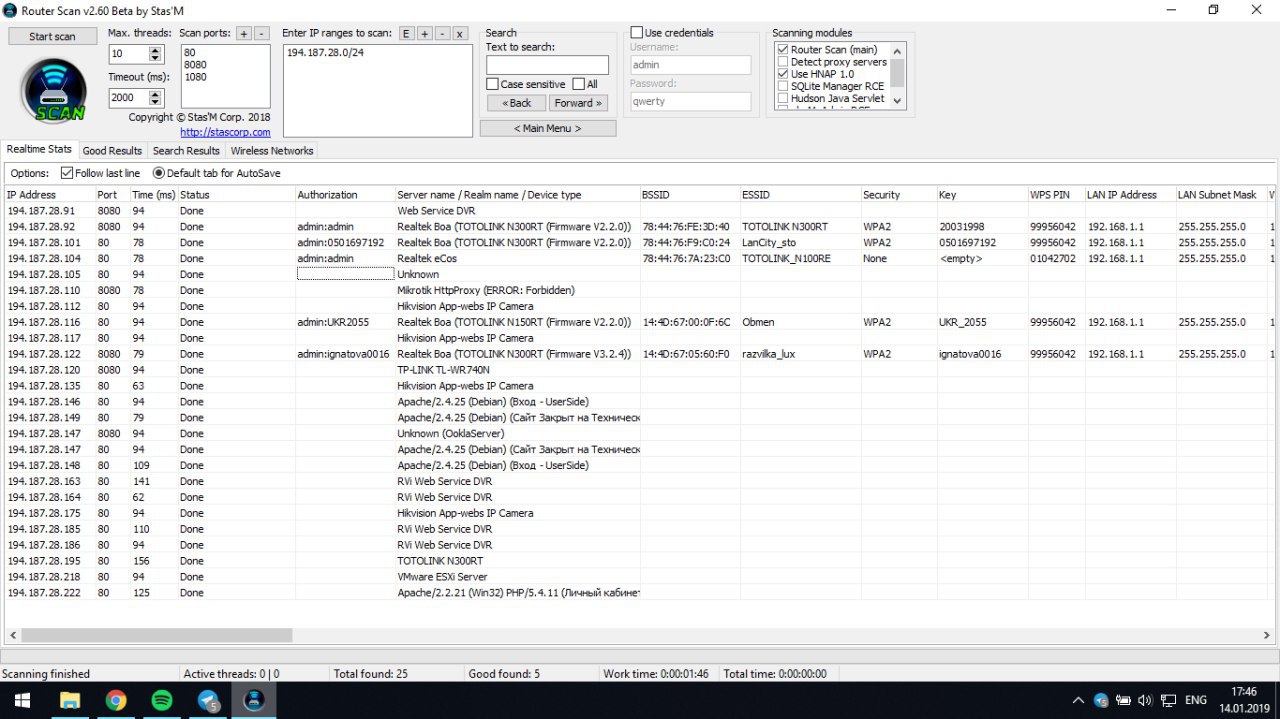Launch Google Chrome from the taskbar
The width and height of the screenshot is (1280, 719).
click(x=115, y=700)
